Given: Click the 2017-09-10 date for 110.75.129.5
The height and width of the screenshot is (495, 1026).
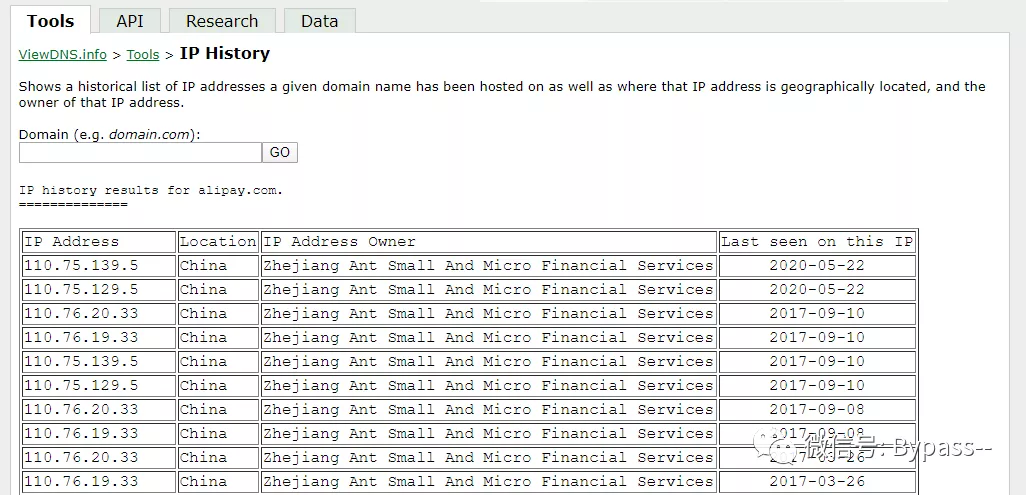Looking at the screenshot, I should [x=817, y=386].
